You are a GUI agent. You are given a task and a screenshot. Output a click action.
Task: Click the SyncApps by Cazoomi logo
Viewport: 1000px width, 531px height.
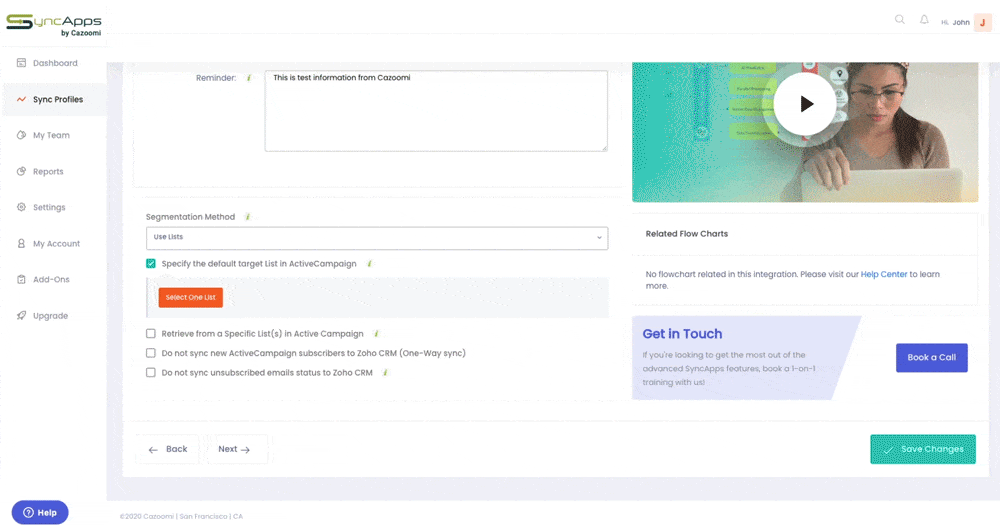click(54, 25)
